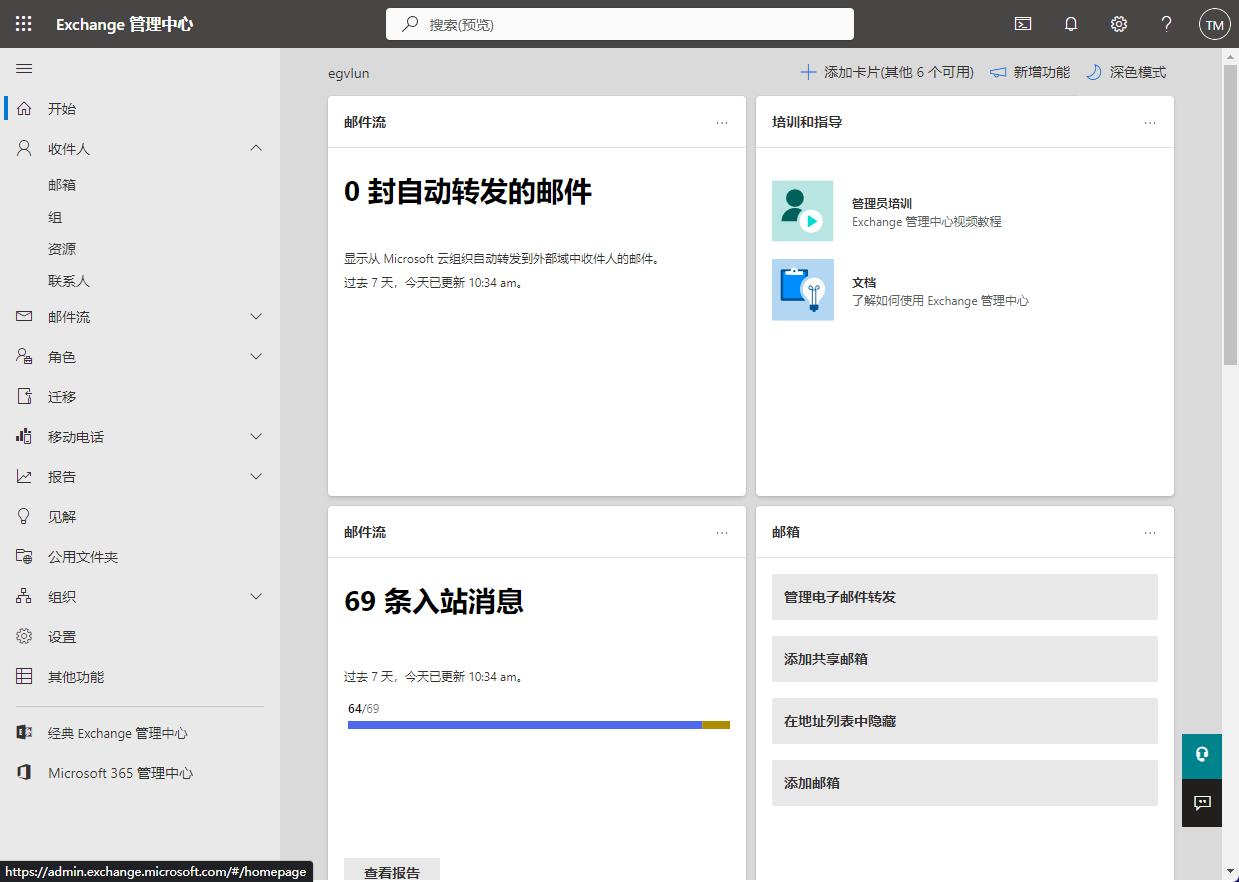Click the role icon beside 角色
Screen dimensions: 1239x882
pos(24,356)
